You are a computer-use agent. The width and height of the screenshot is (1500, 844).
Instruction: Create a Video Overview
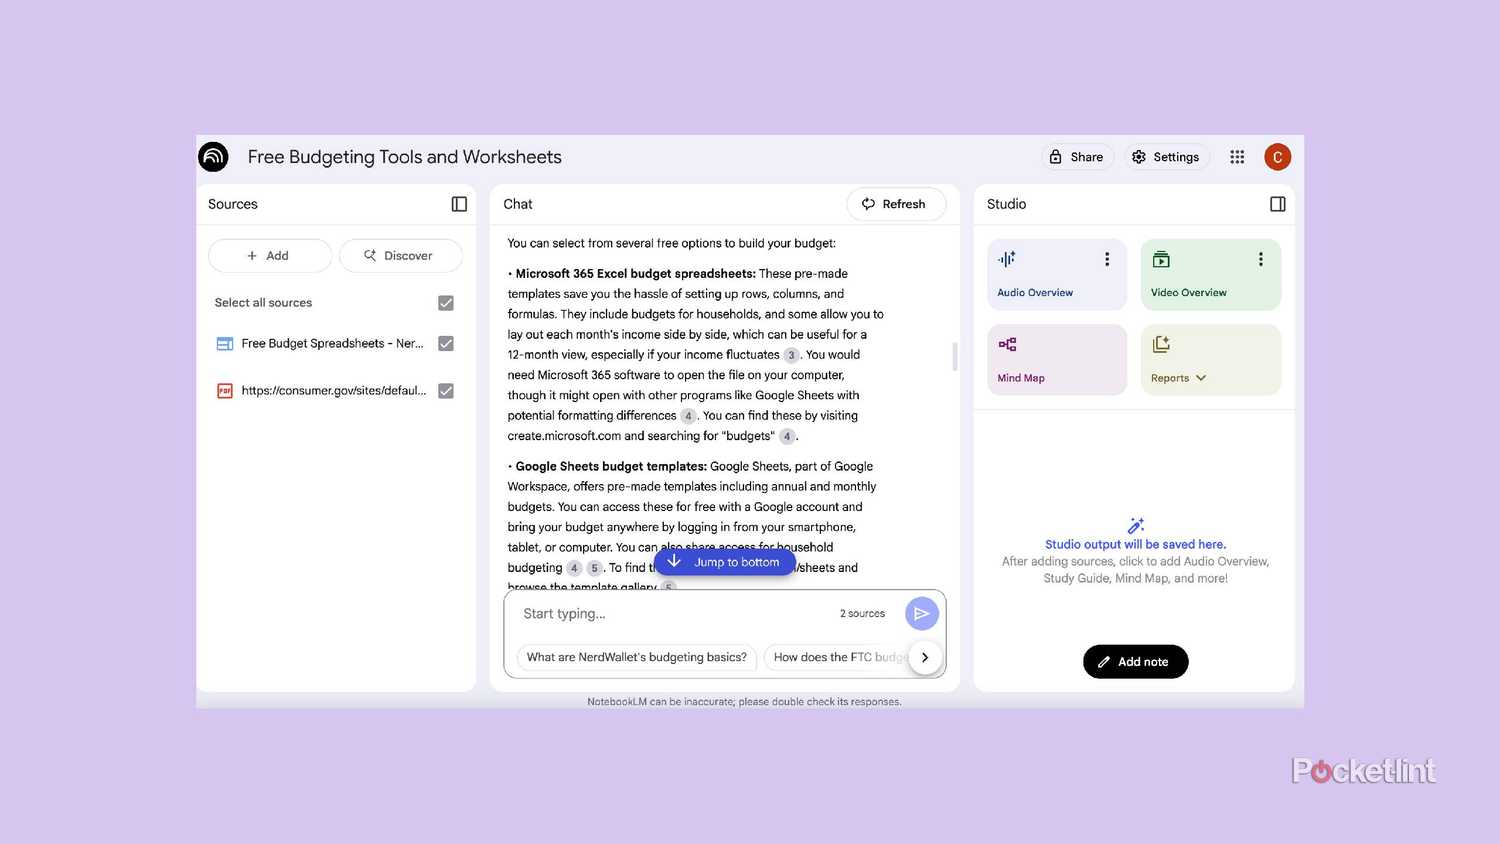[x=1210, y=275]
